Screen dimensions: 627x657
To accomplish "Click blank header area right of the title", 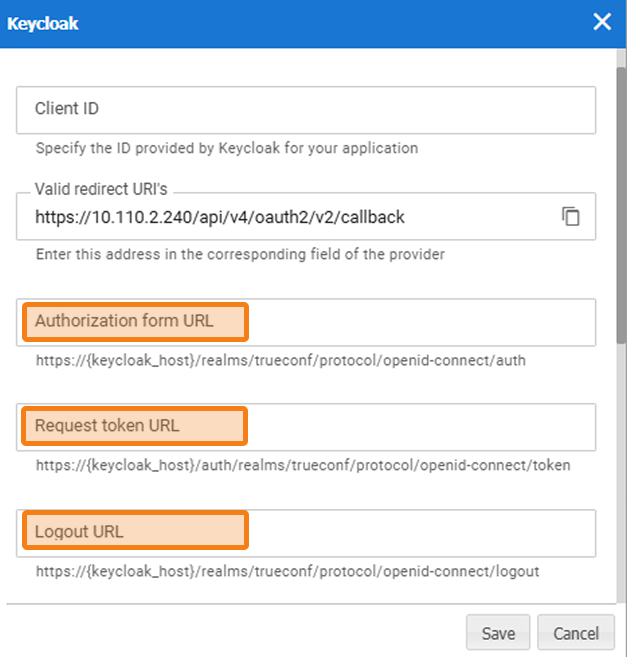I will (330, 23).
